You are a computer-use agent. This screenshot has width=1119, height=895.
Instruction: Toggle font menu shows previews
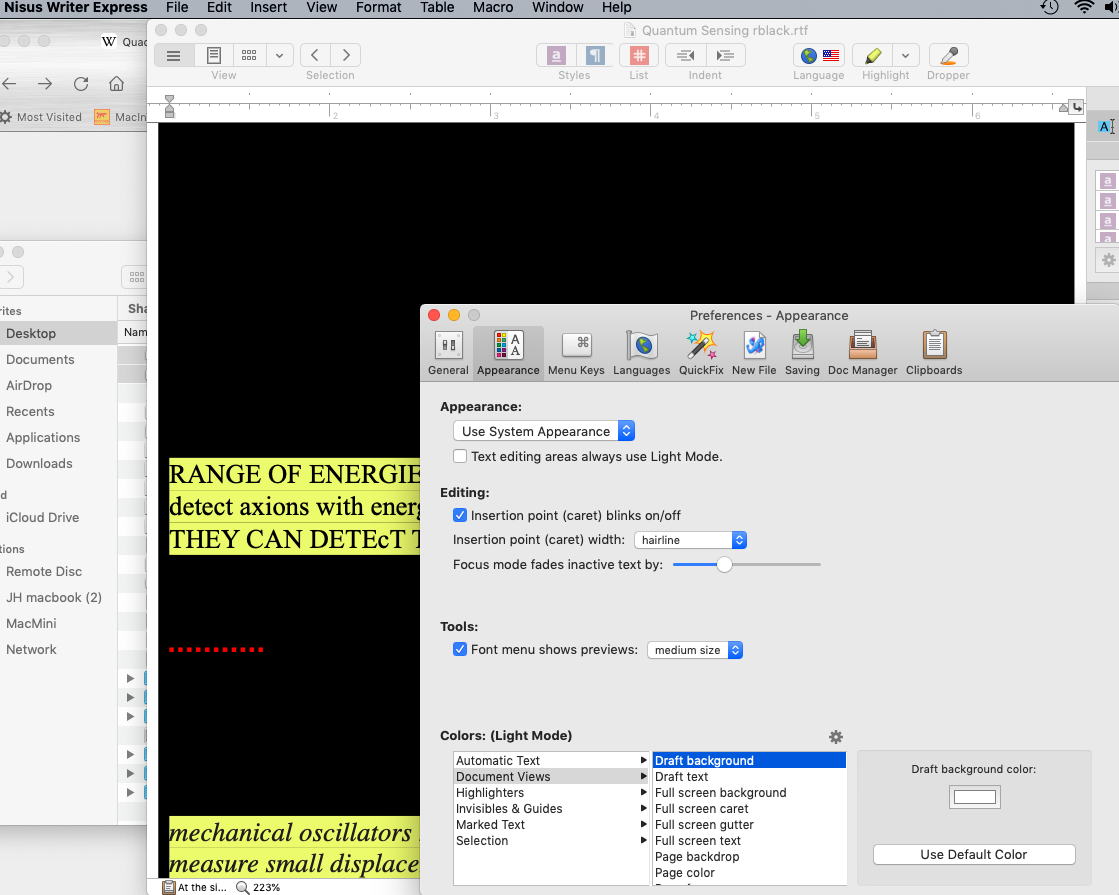point(459,649)
